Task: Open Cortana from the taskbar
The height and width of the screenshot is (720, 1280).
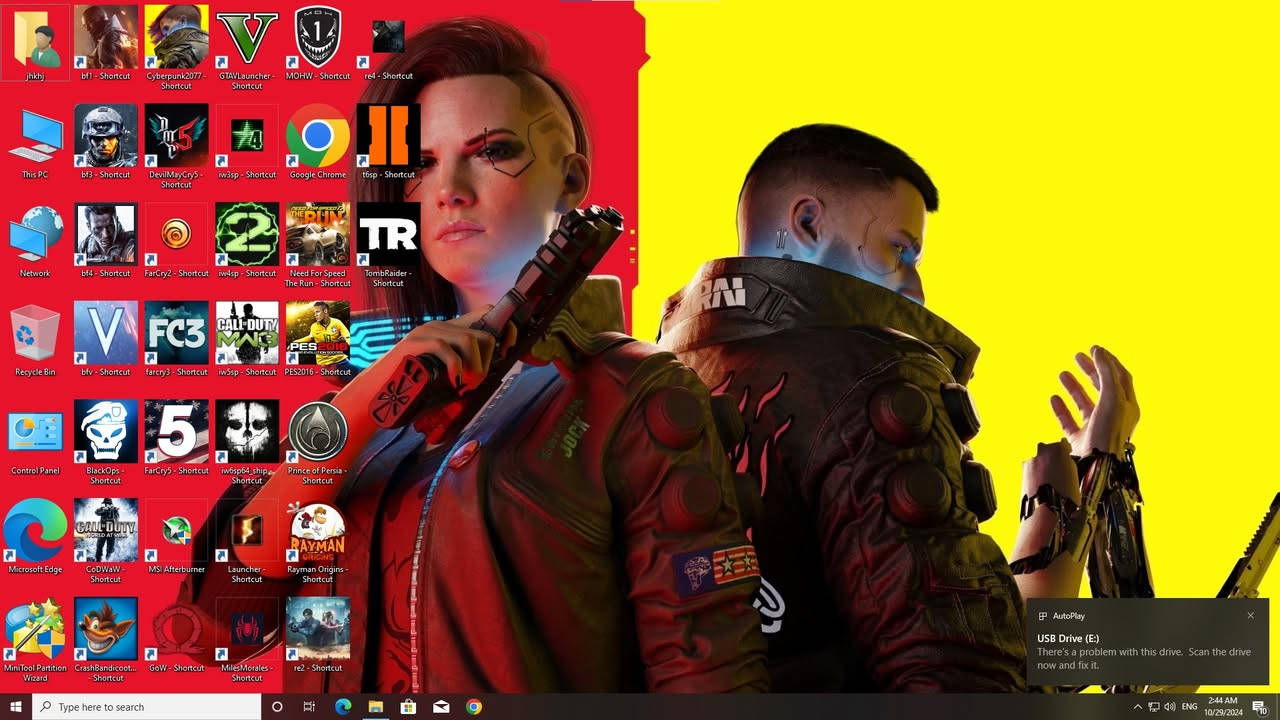Action: tap(277, 707)
